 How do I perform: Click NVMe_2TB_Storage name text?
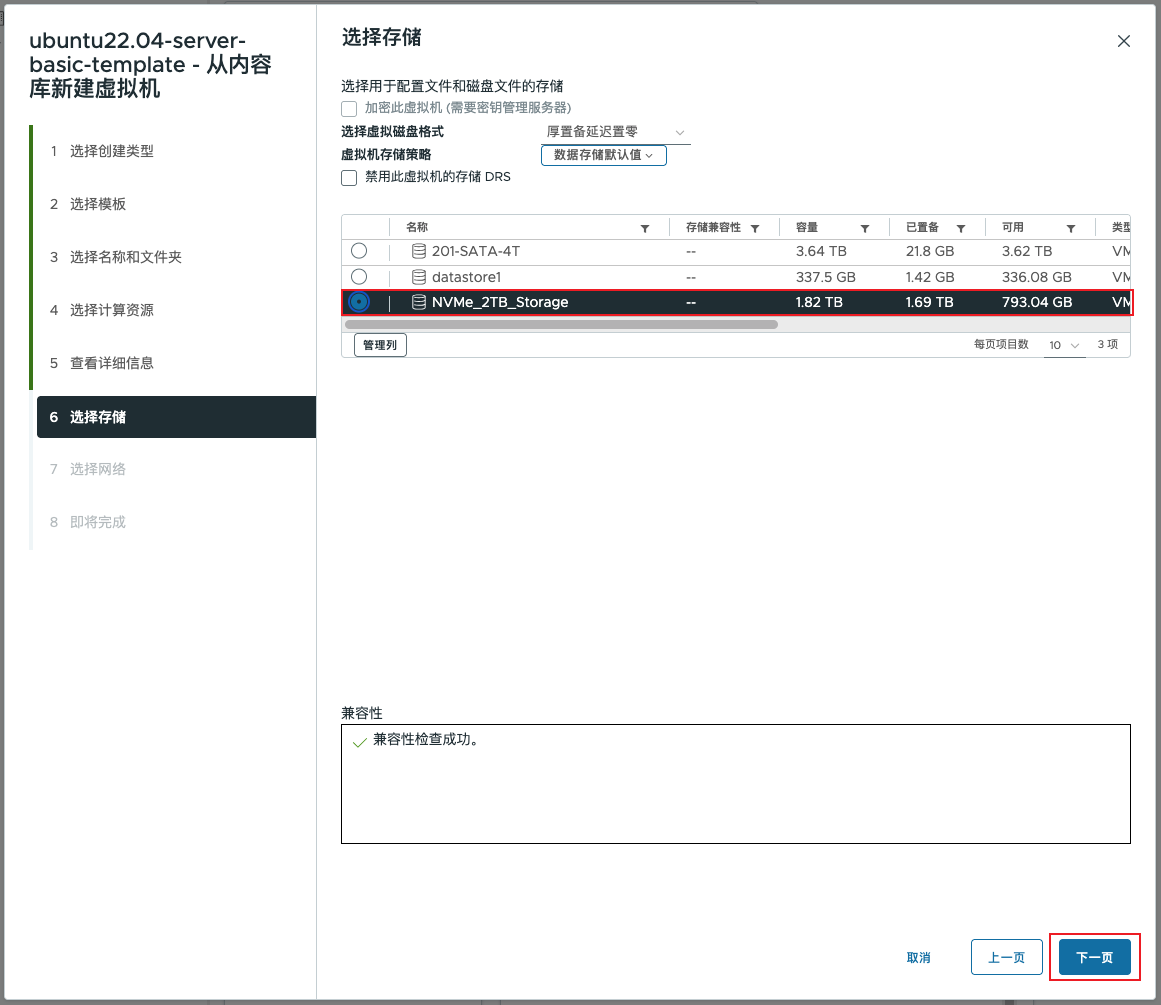tap(501, 302)
